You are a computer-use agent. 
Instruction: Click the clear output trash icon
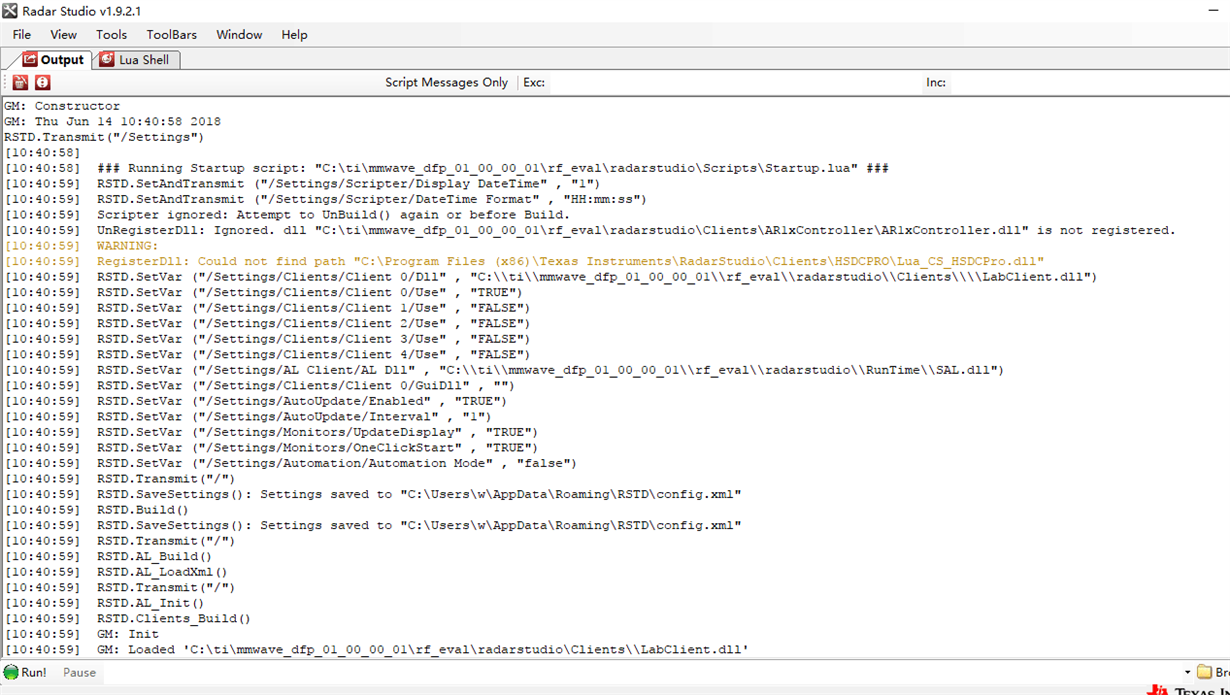[x=20, y=83]
